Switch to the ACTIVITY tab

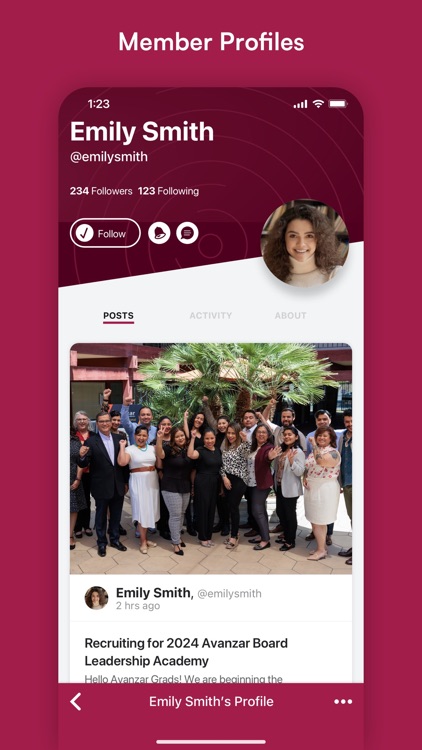pyautogui.click(x=211, y=316)
